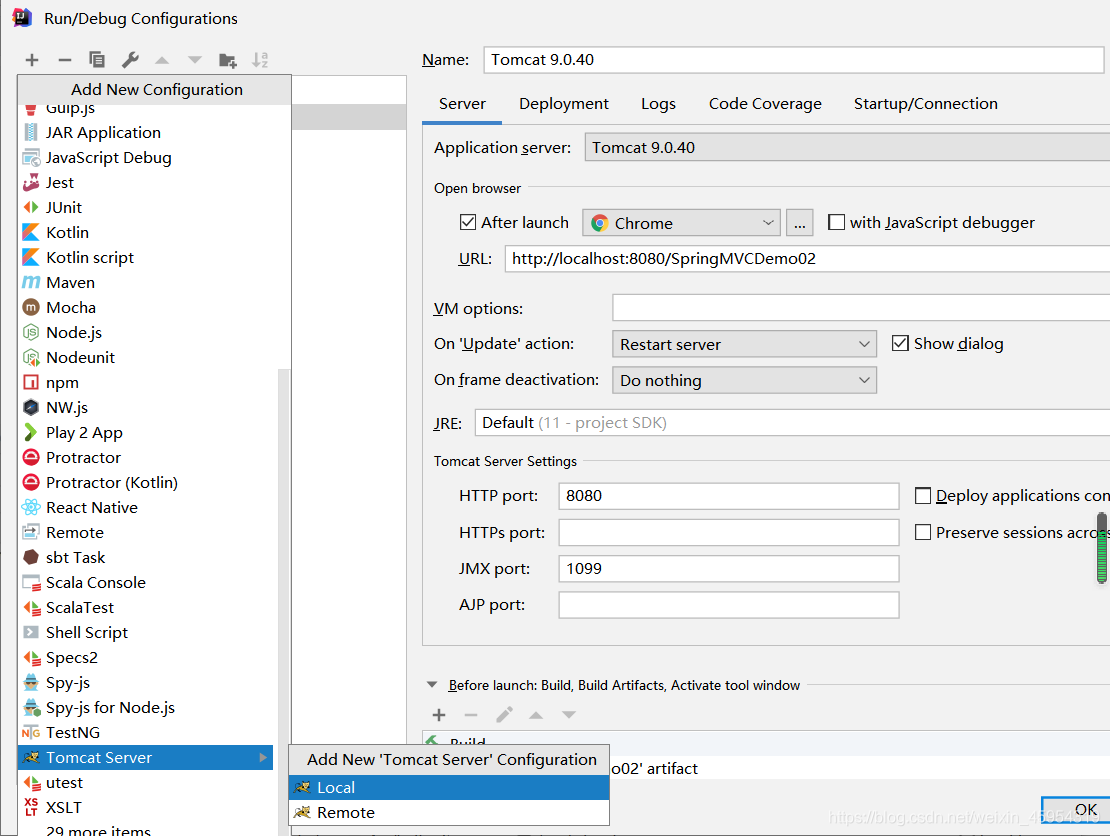
Task: Click the NW.js icon in the list
Action: pos(30,407)
